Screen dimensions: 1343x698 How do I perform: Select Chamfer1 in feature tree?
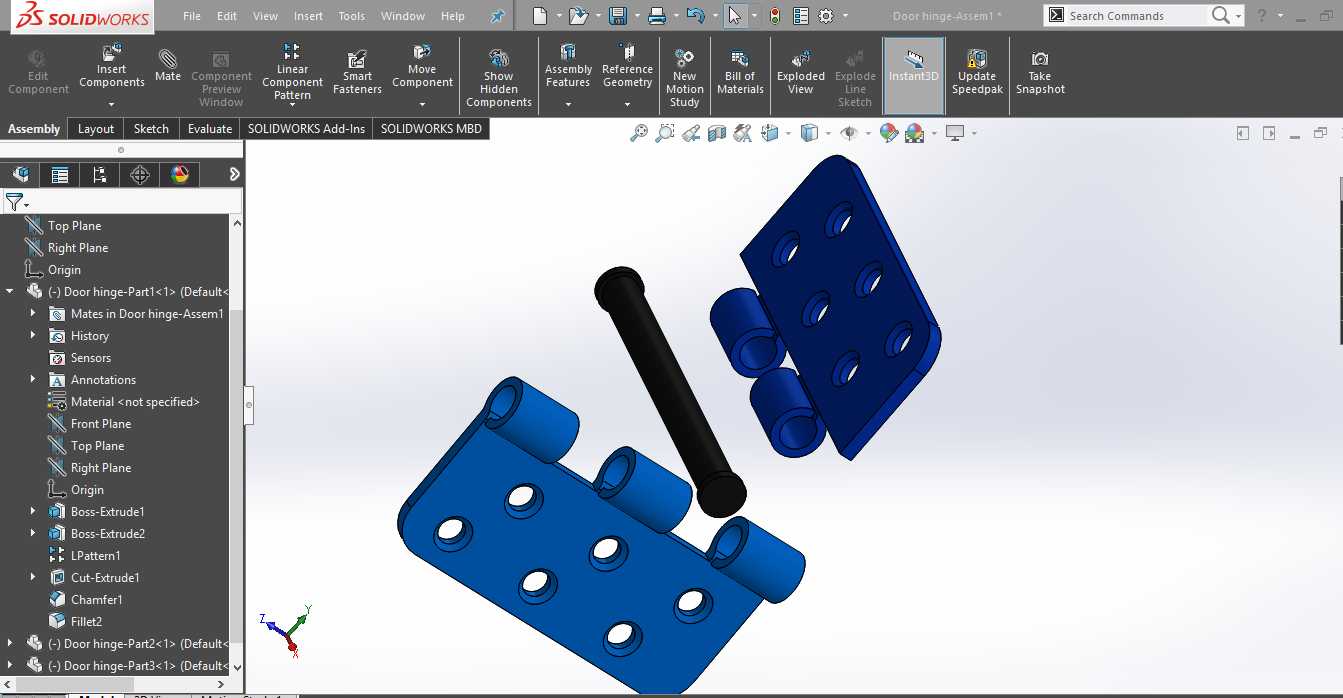click(85, 599)
